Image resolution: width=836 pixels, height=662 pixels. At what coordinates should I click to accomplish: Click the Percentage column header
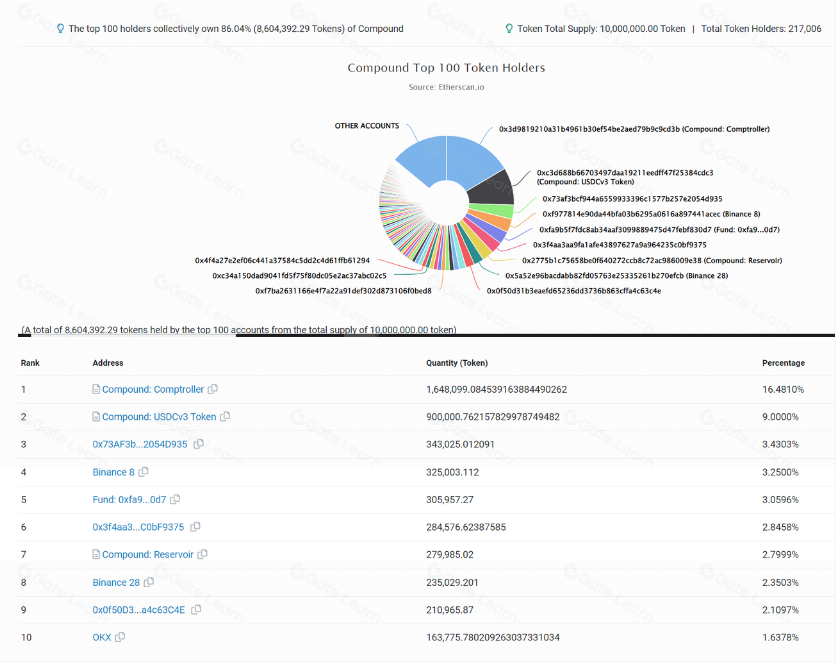point(783,363)
